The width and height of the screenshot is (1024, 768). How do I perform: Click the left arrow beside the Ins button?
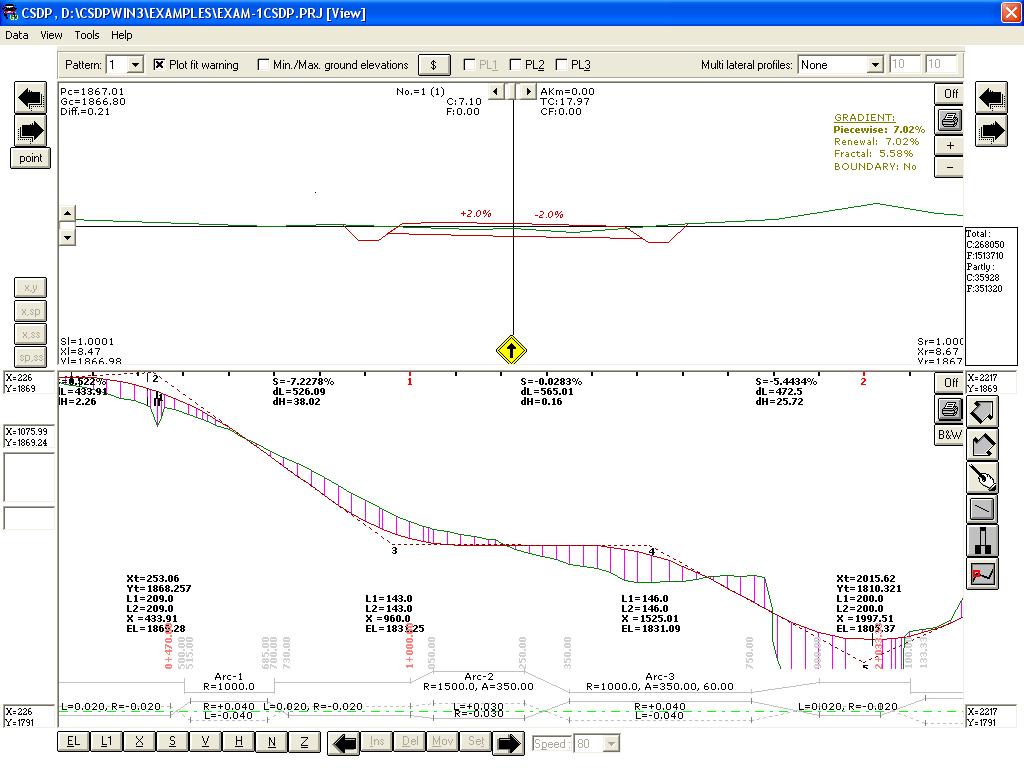(344, 743)
